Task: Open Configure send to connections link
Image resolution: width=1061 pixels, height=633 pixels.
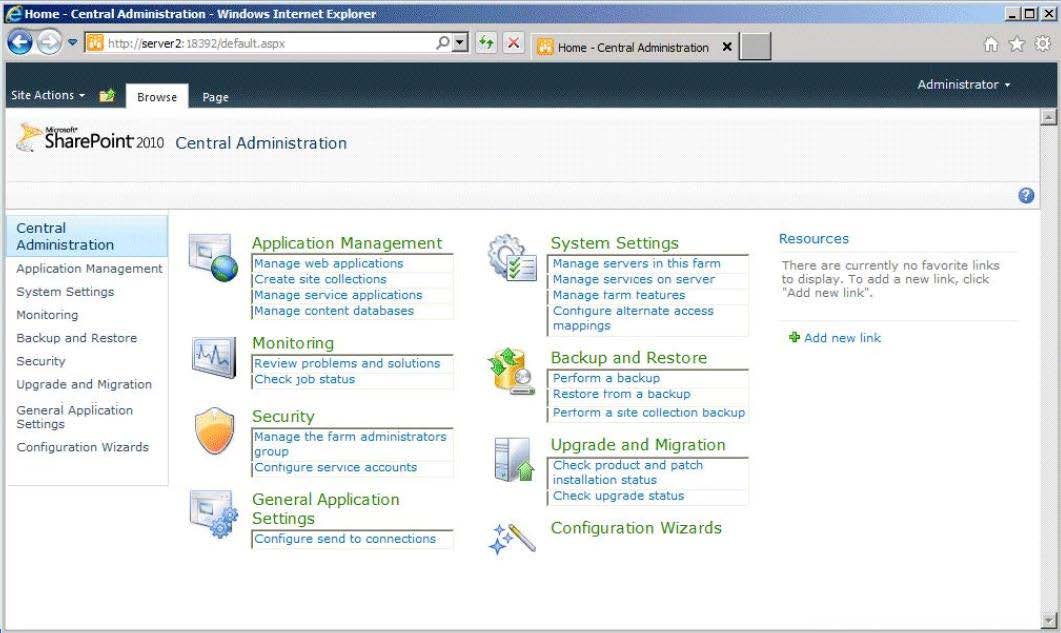Action: (345, 539)
